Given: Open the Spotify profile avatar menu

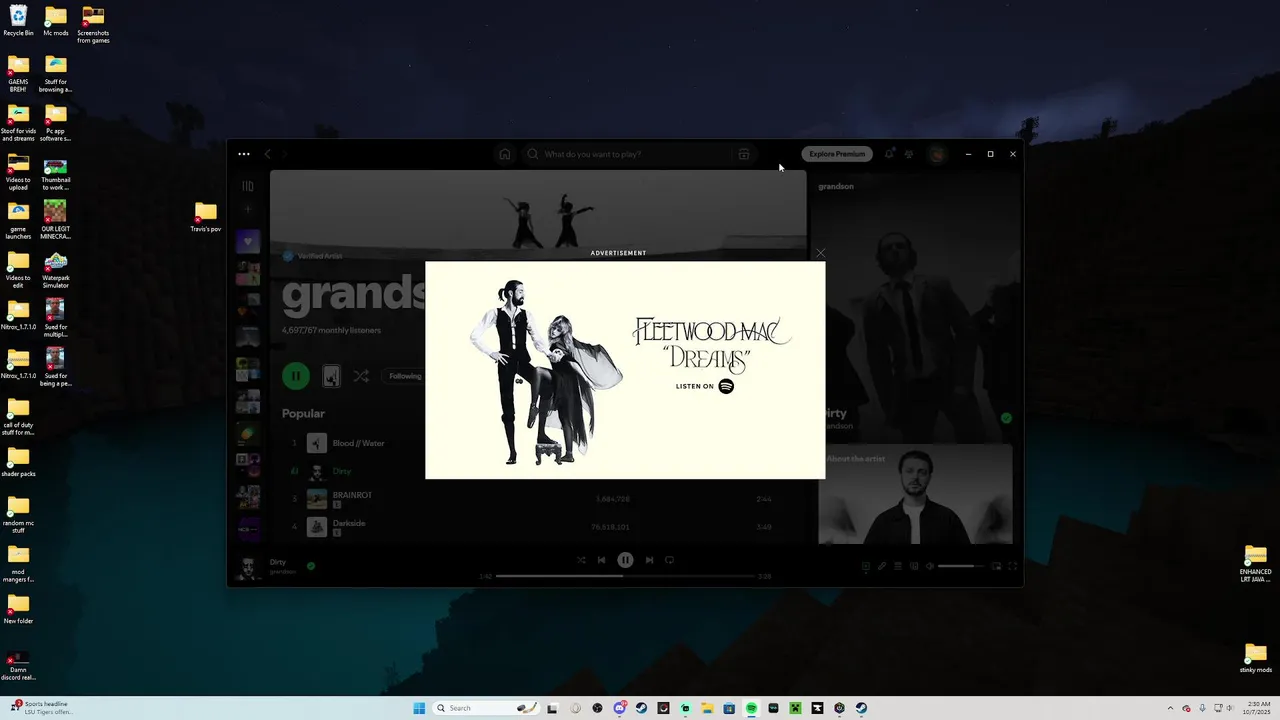Looking at the screenshot, I should click(937, 154).
